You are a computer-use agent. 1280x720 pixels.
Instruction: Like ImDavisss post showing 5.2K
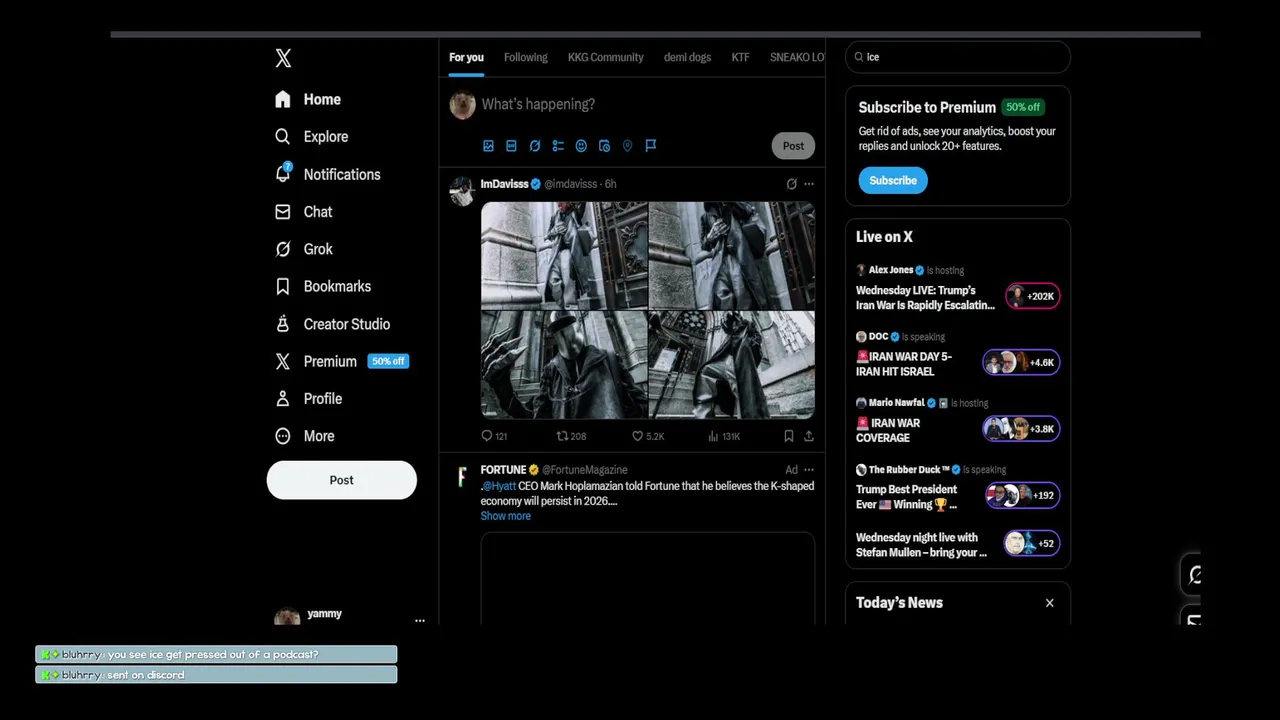648,436
